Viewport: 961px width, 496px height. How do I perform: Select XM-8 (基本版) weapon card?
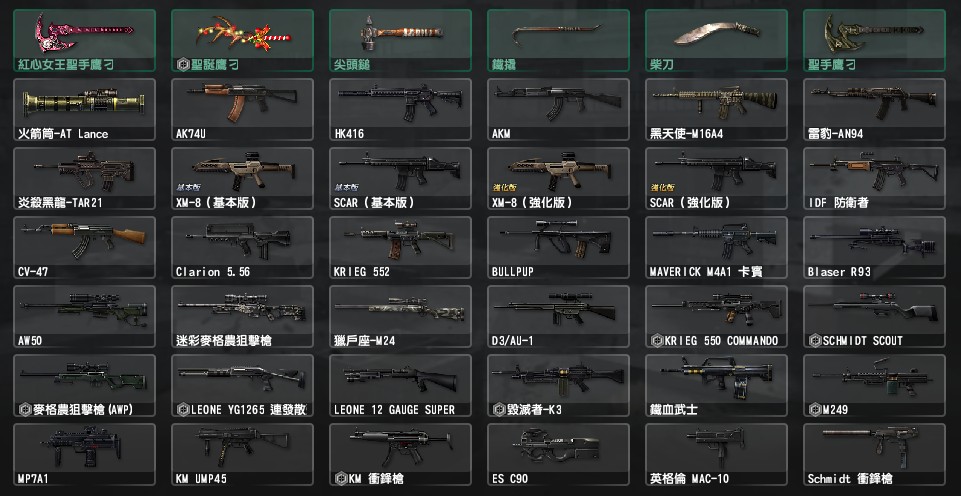pos(242,178)
